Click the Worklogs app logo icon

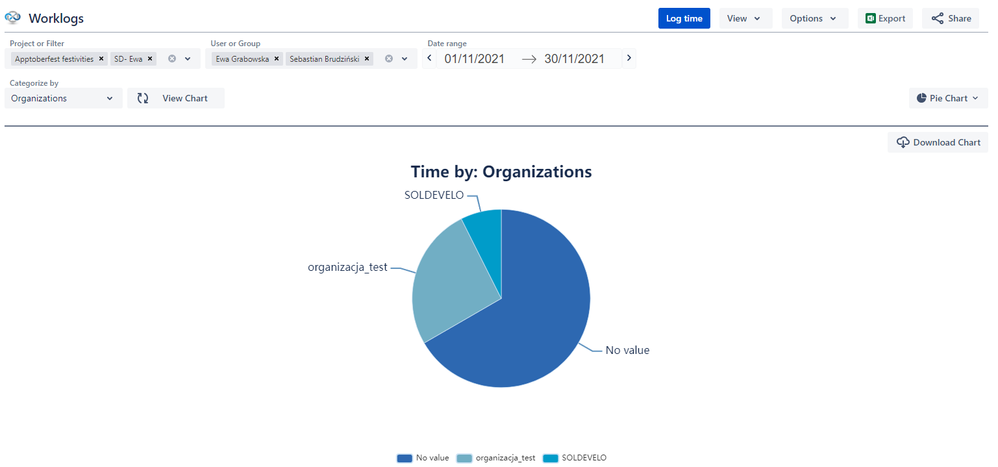pos(13,18)
